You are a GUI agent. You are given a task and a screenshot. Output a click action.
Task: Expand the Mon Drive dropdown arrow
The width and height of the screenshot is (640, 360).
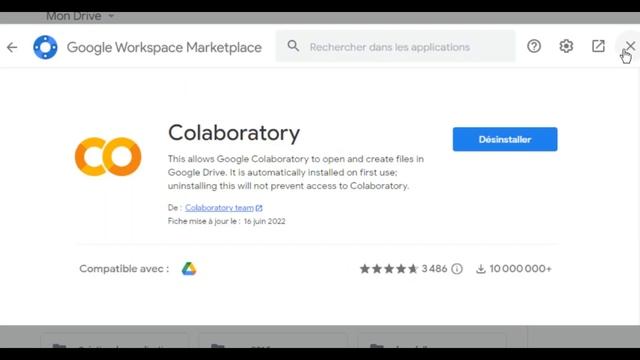coord(111,16)
